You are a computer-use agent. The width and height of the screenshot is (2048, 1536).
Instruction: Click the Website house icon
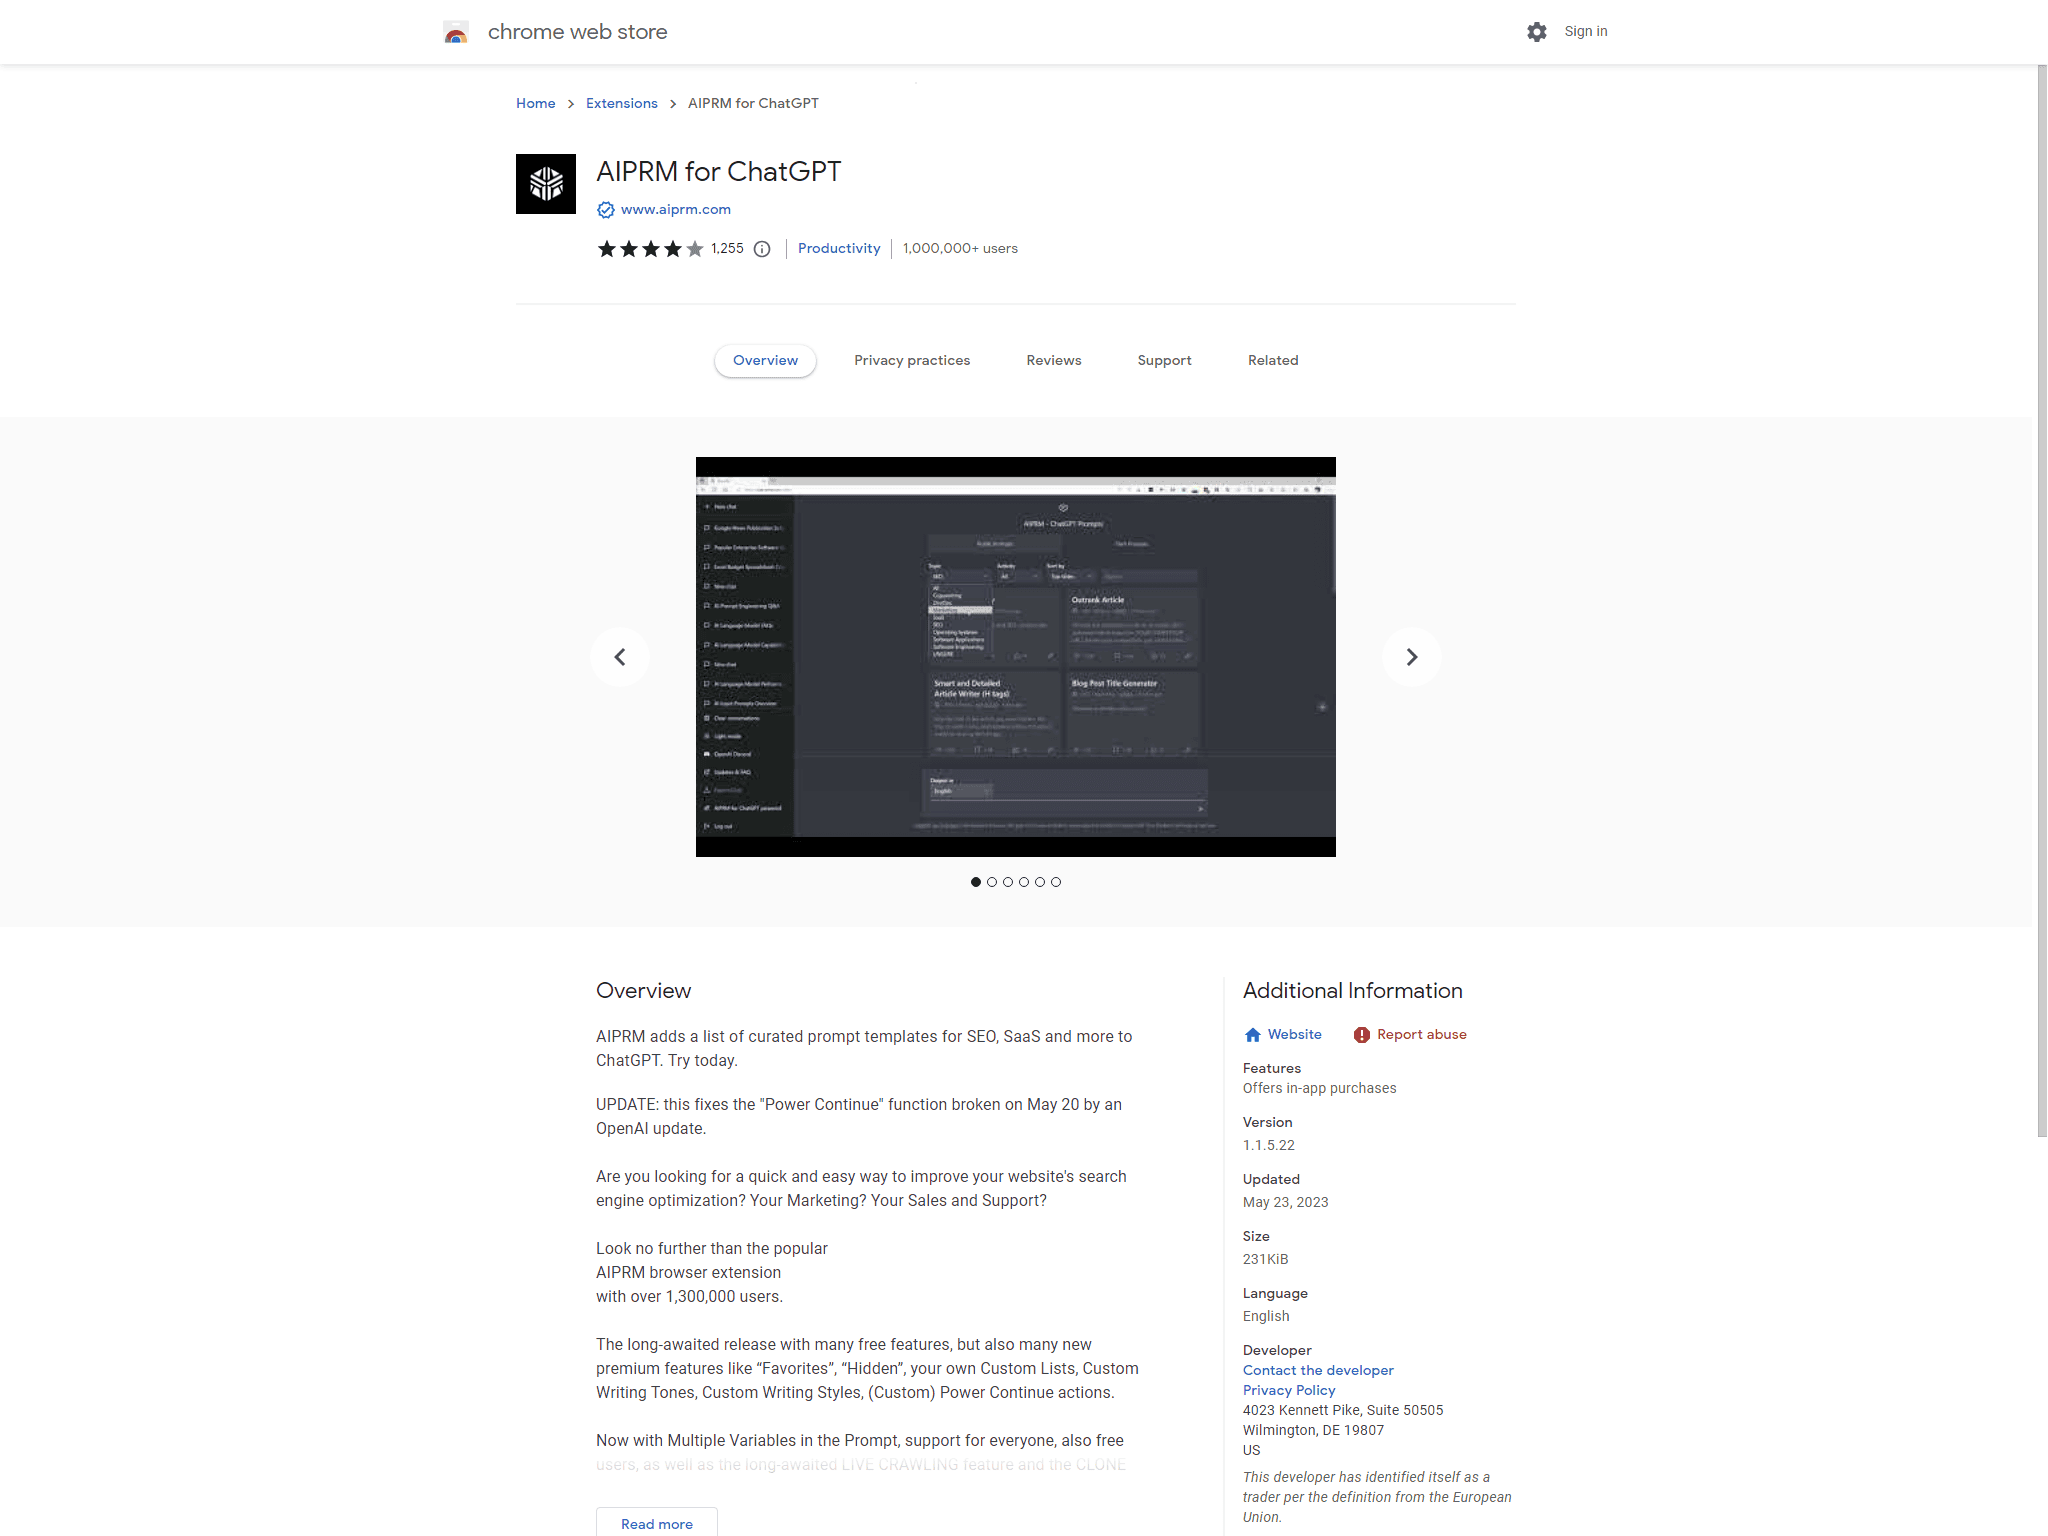pos(1253,1035)
